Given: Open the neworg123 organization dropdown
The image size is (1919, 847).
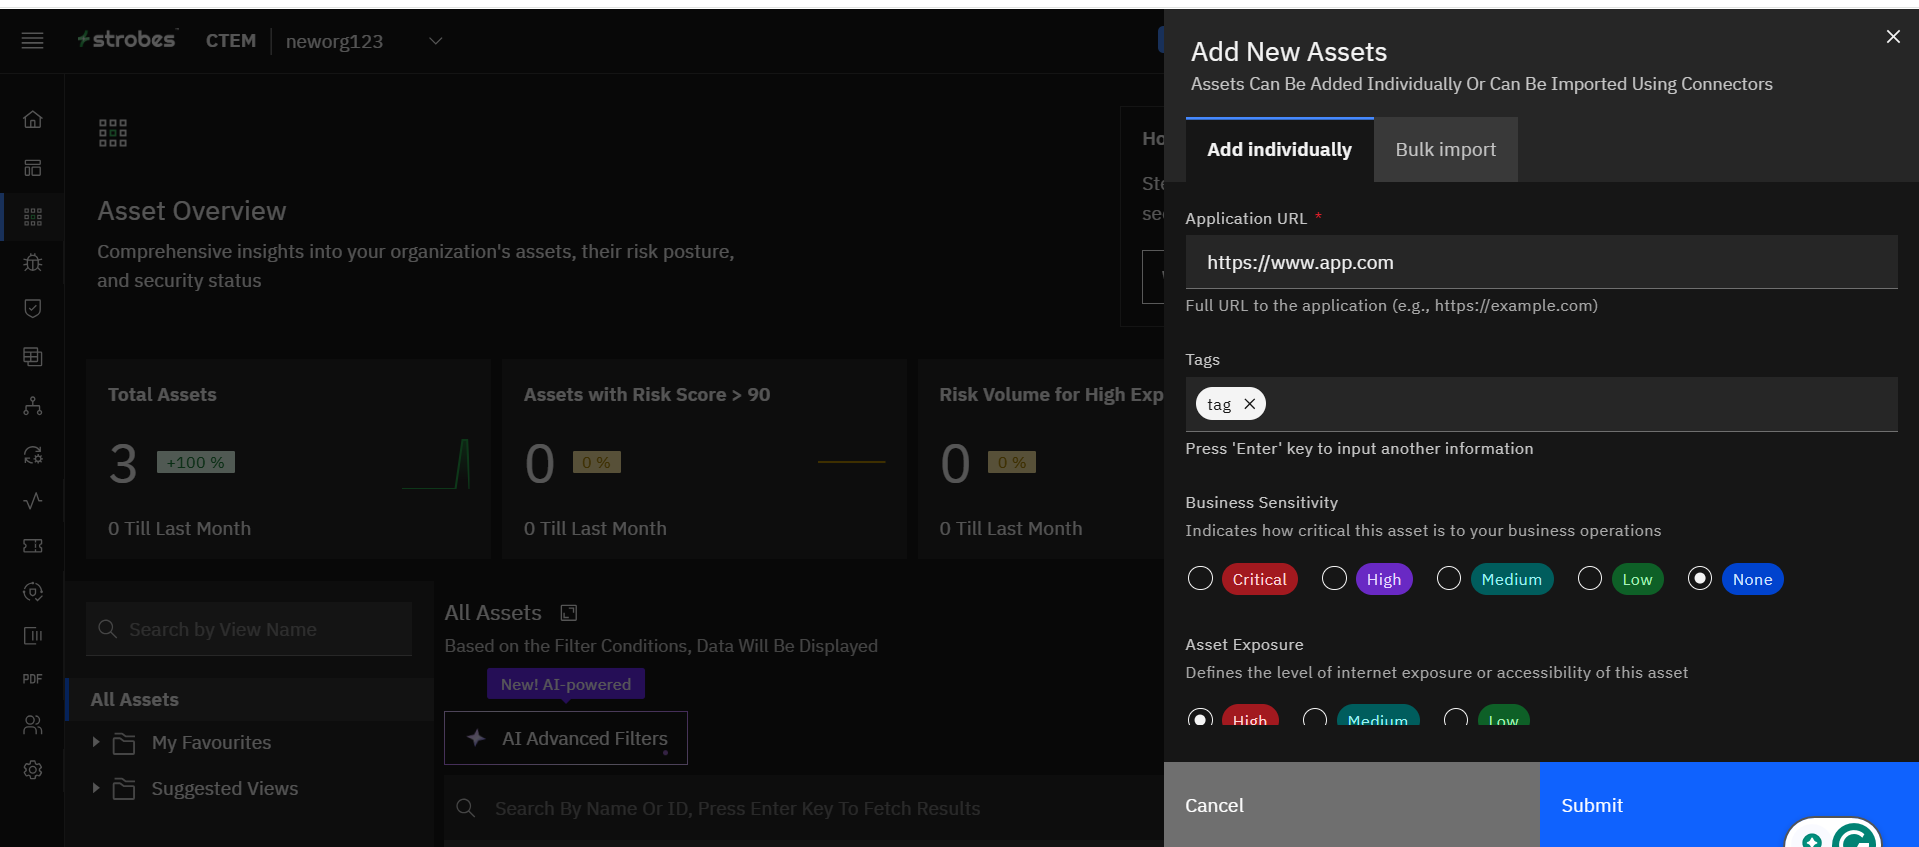Looking at the screenshot, I should [x=435, y=41].
